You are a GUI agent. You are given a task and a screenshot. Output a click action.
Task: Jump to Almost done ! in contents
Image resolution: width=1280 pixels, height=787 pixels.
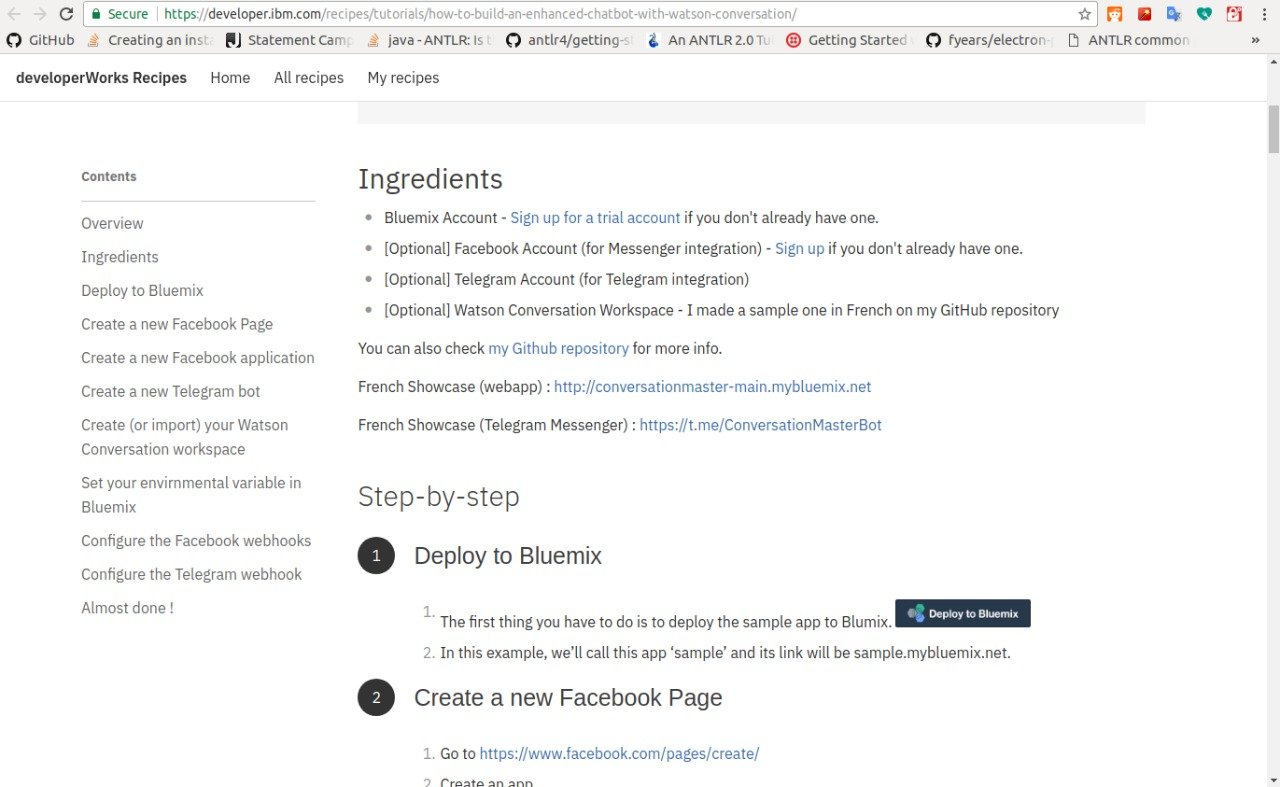[x=127, y=608]
